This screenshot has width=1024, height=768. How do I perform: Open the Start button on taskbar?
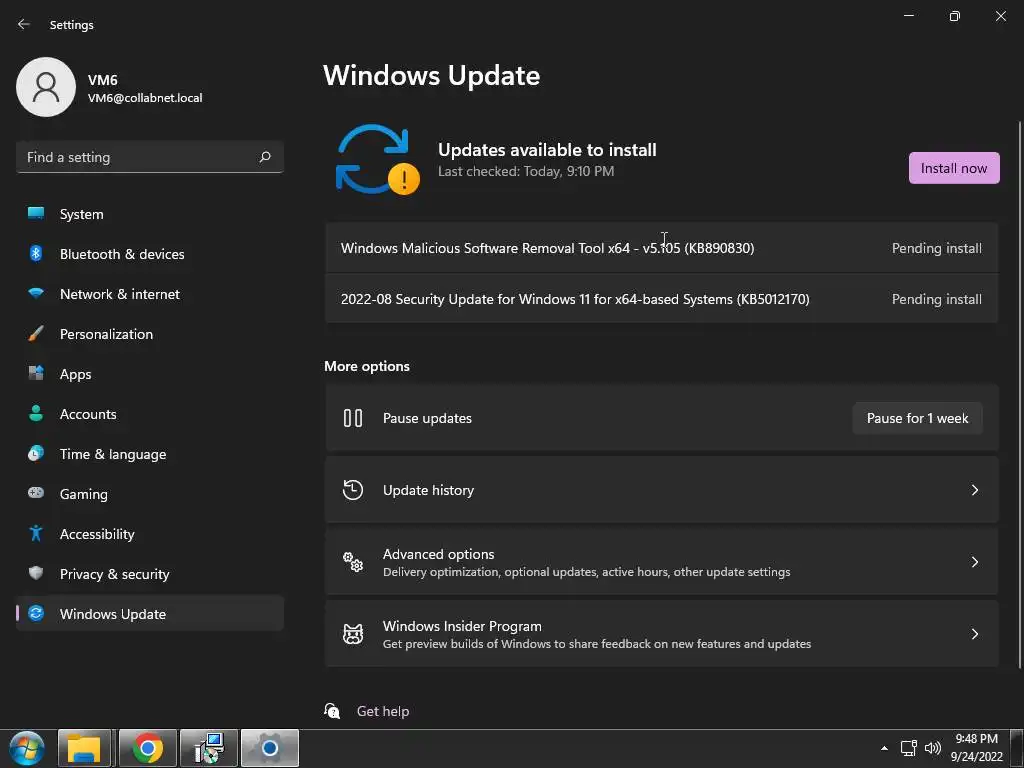click(x=27, y=748)
